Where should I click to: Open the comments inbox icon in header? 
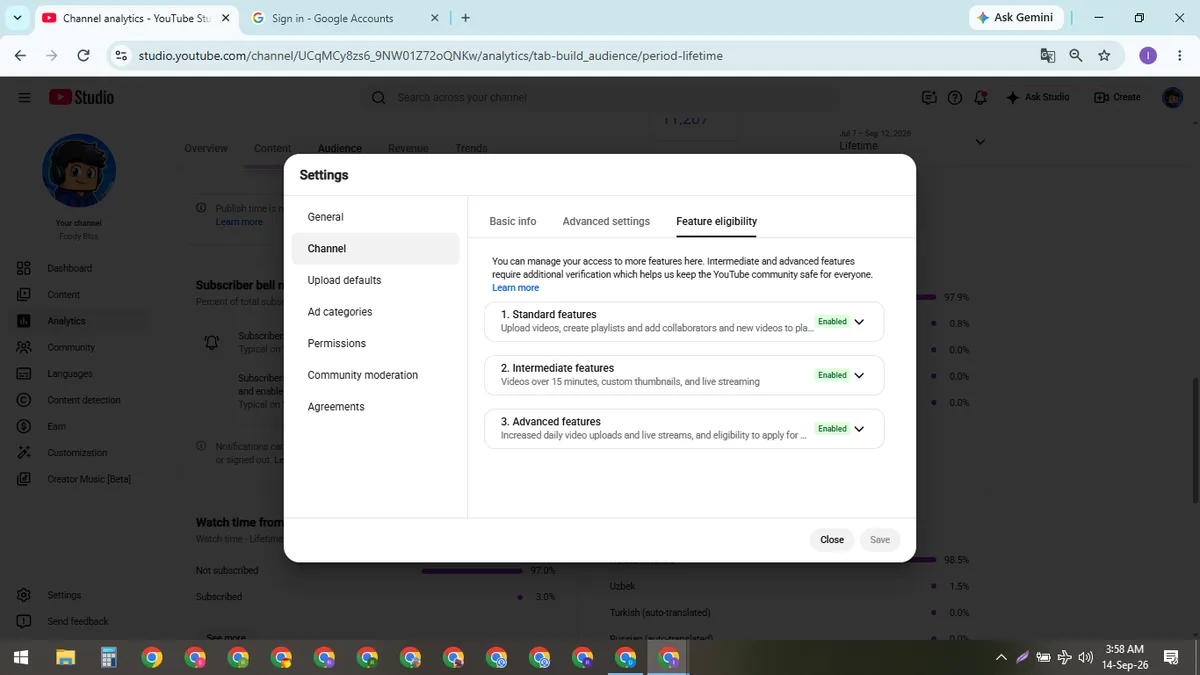929,97
